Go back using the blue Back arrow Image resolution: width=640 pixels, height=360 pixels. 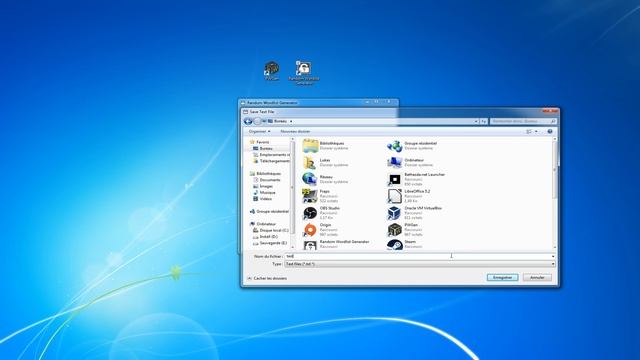click(x=248, y=121)
